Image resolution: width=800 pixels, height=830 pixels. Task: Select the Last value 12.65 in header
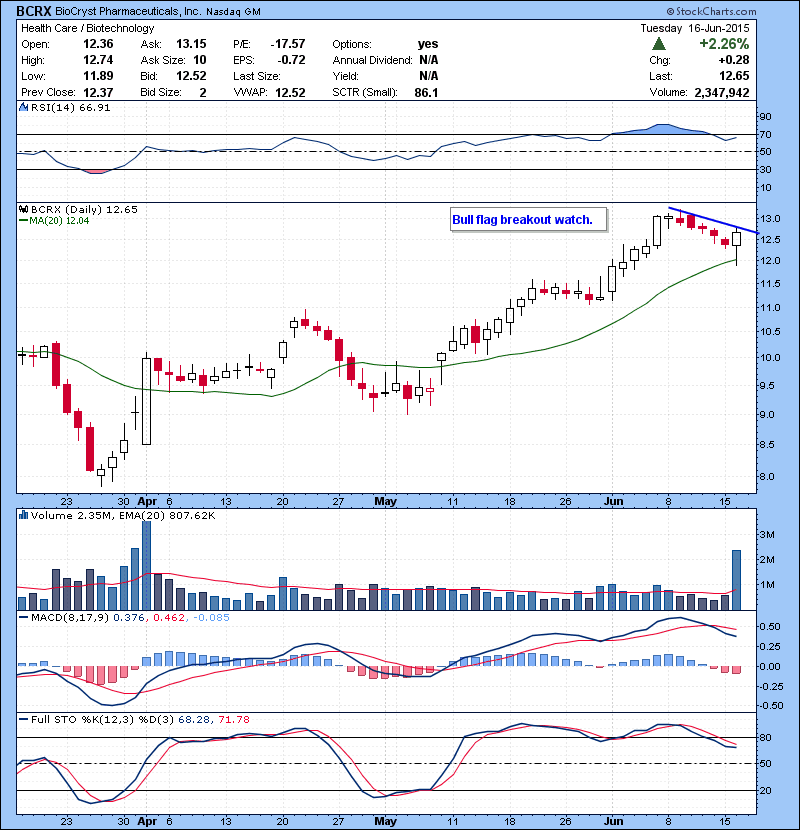pyautogui.click(x=734, y=76)
